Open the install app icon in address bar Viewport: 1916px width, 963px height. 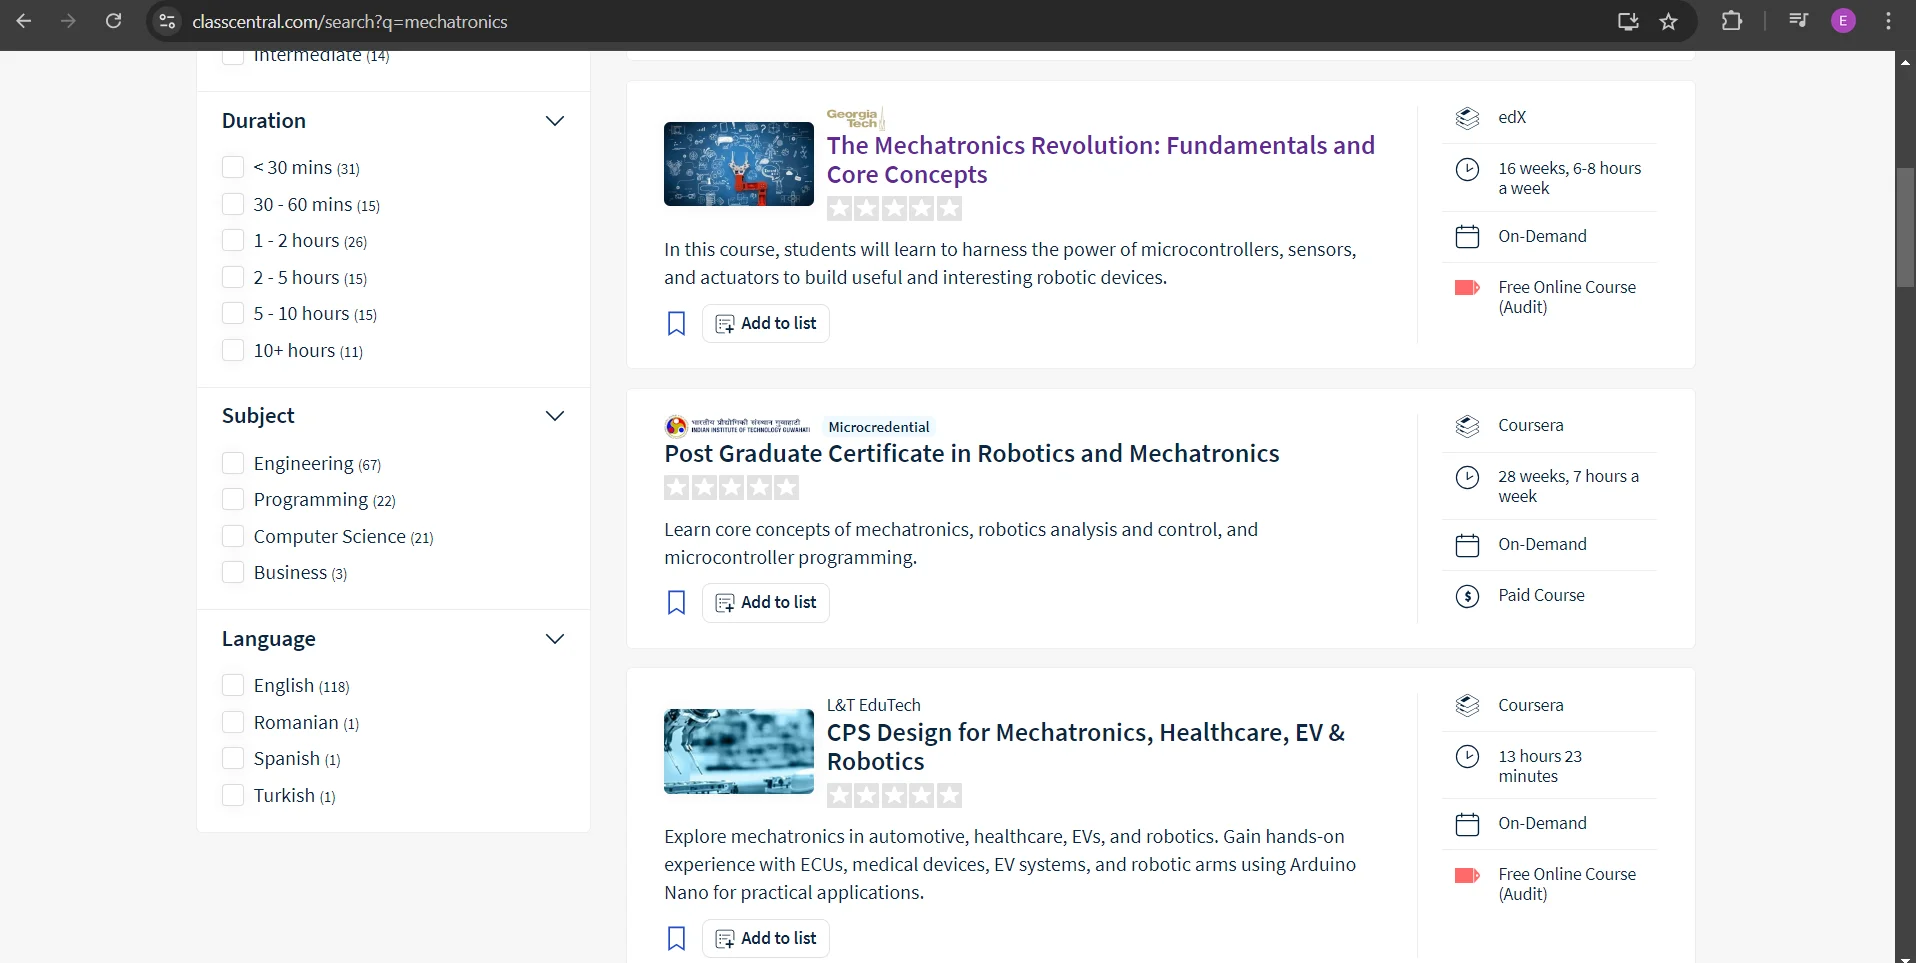coord(1628,21)
